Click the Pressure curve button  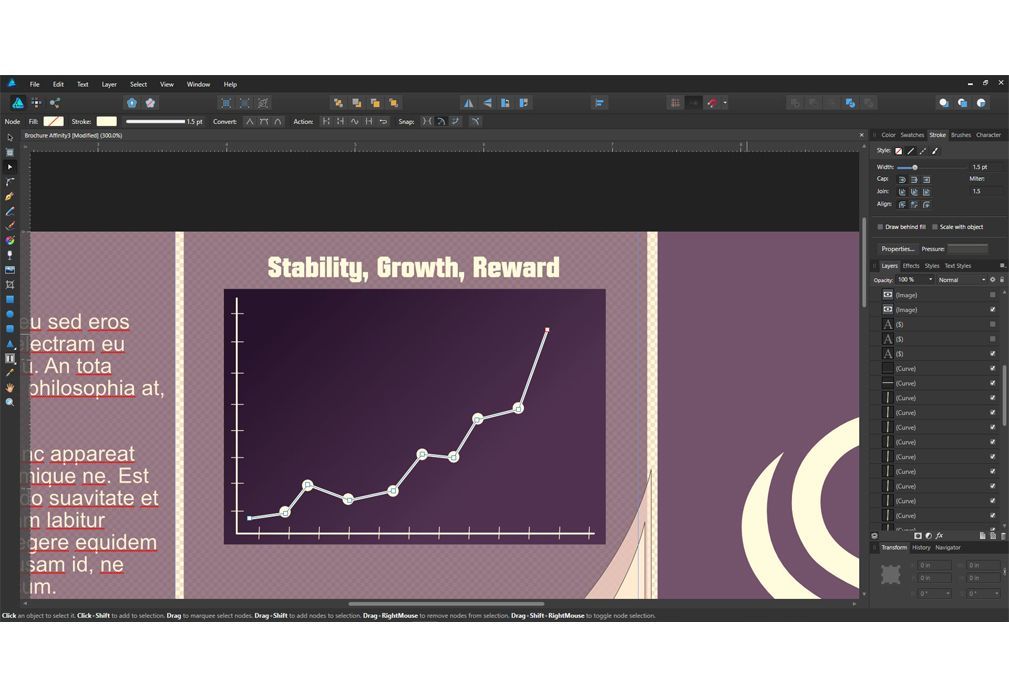click(967, 249)
